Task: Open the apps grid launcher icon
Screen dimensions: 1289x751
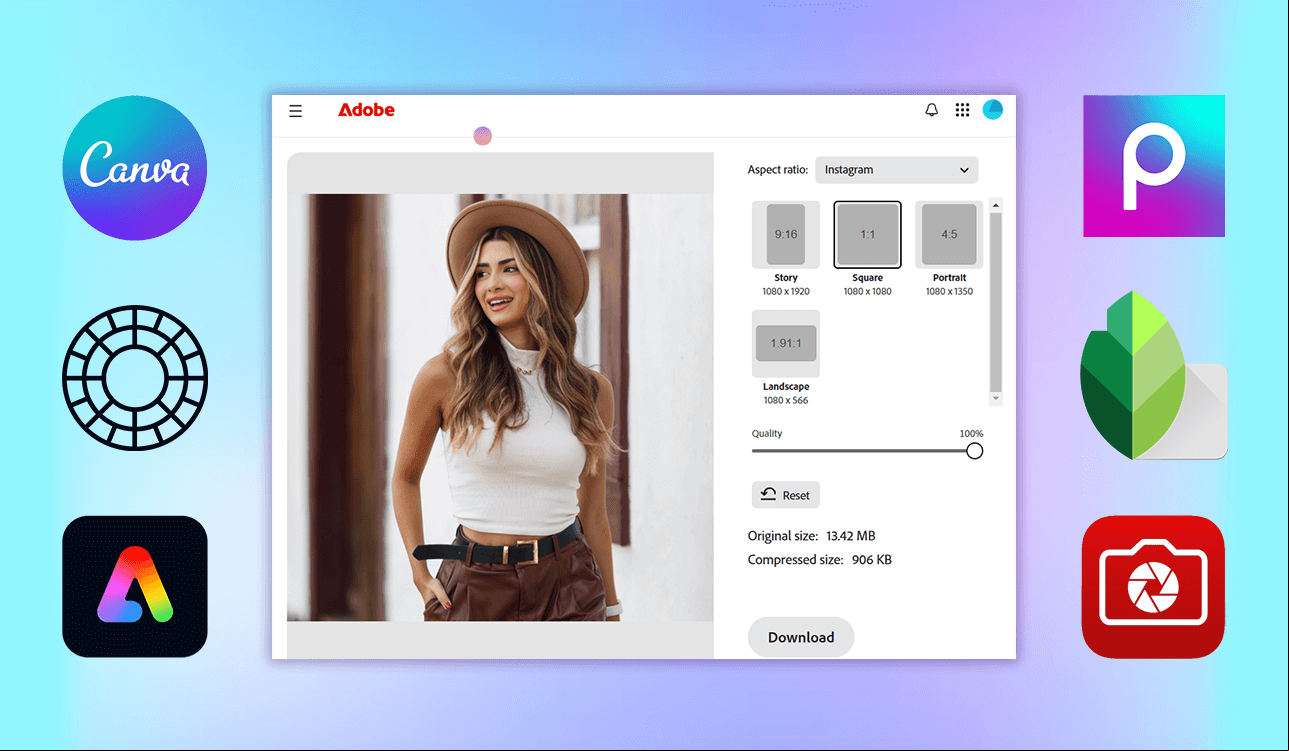Action: tap(962, 110)
